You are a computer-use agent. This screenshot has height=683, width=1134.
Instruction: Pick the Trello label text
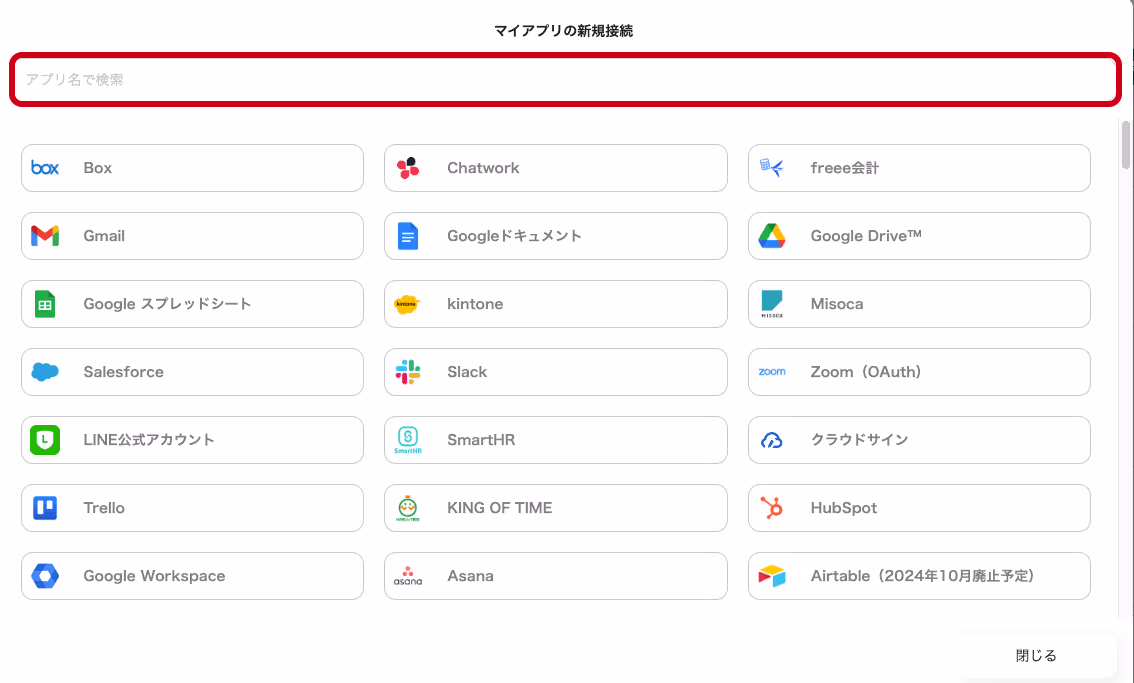point(104,508)
